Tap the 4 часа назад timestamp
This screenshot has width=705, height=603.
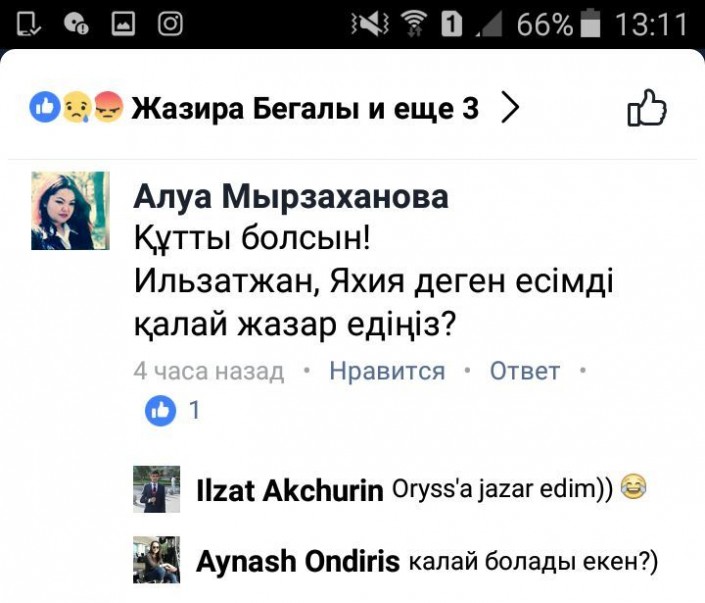[209, 371]
